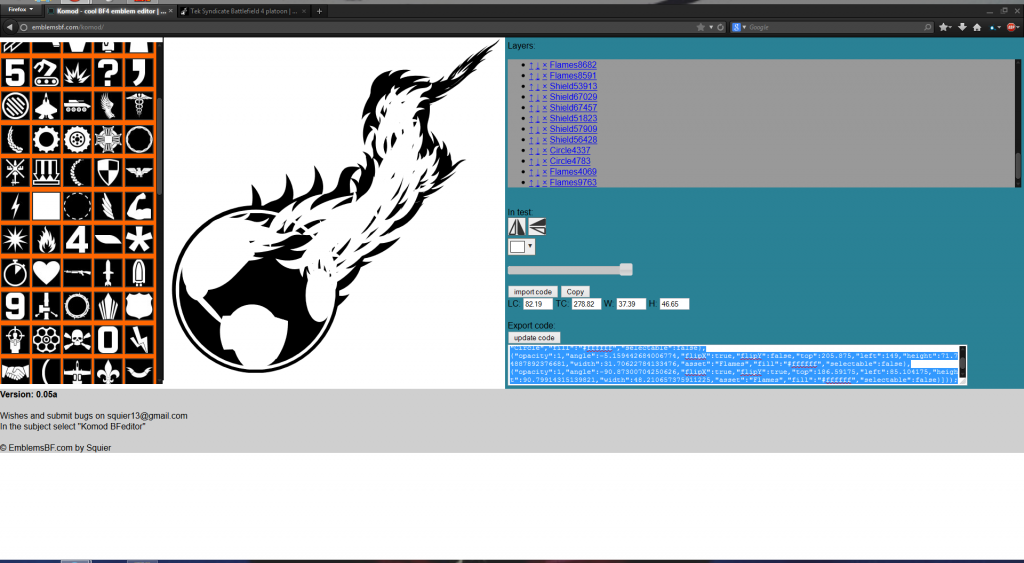Click the opacity slider handle
This screenshot has width=1024, height=563.
pos(626,269)
